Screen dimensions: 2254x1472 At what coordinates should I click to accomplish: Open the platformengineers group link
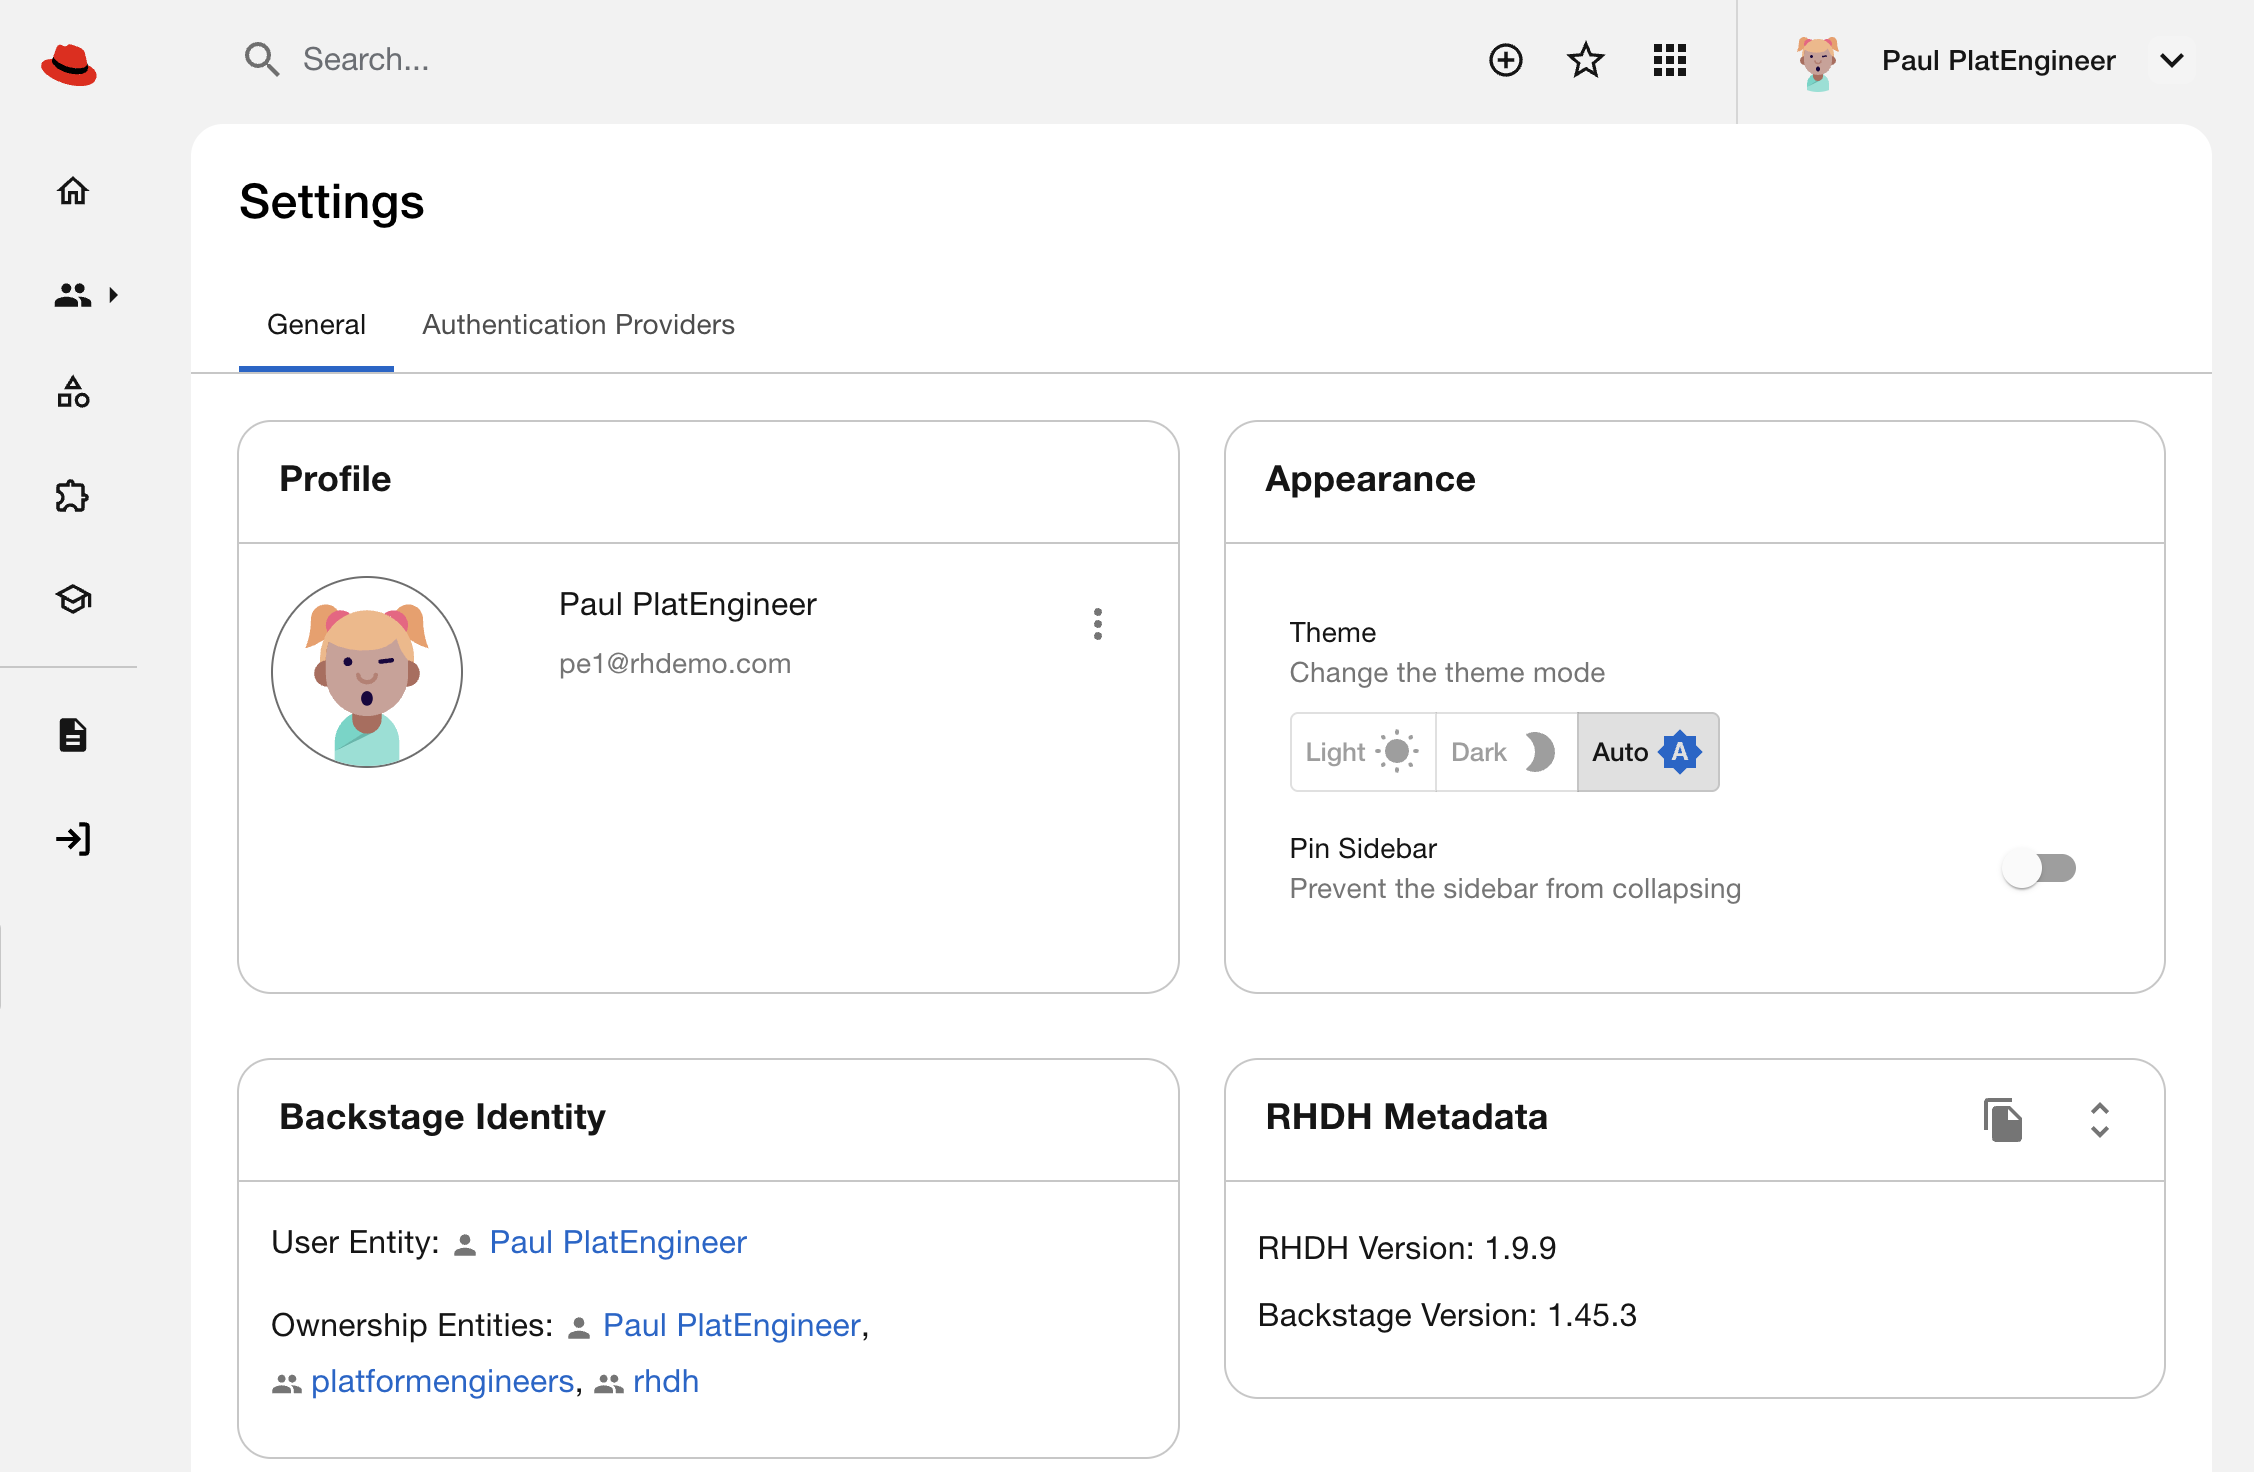[443, 1381]
